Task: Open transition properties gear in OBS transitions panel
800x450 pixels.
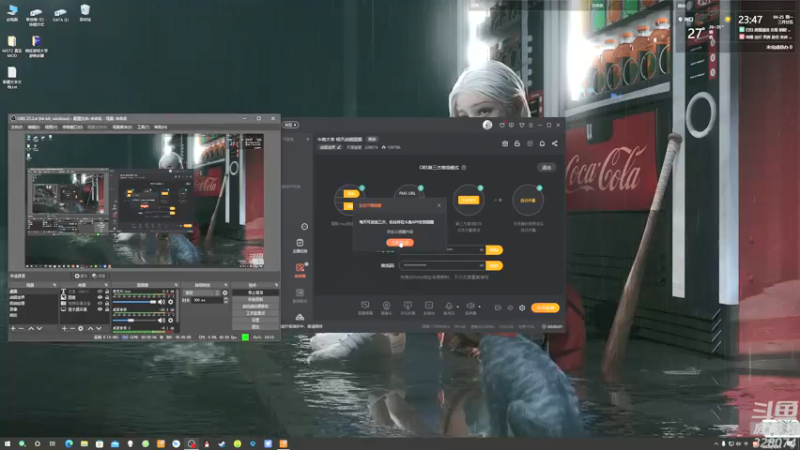Action: click(225, 293)
